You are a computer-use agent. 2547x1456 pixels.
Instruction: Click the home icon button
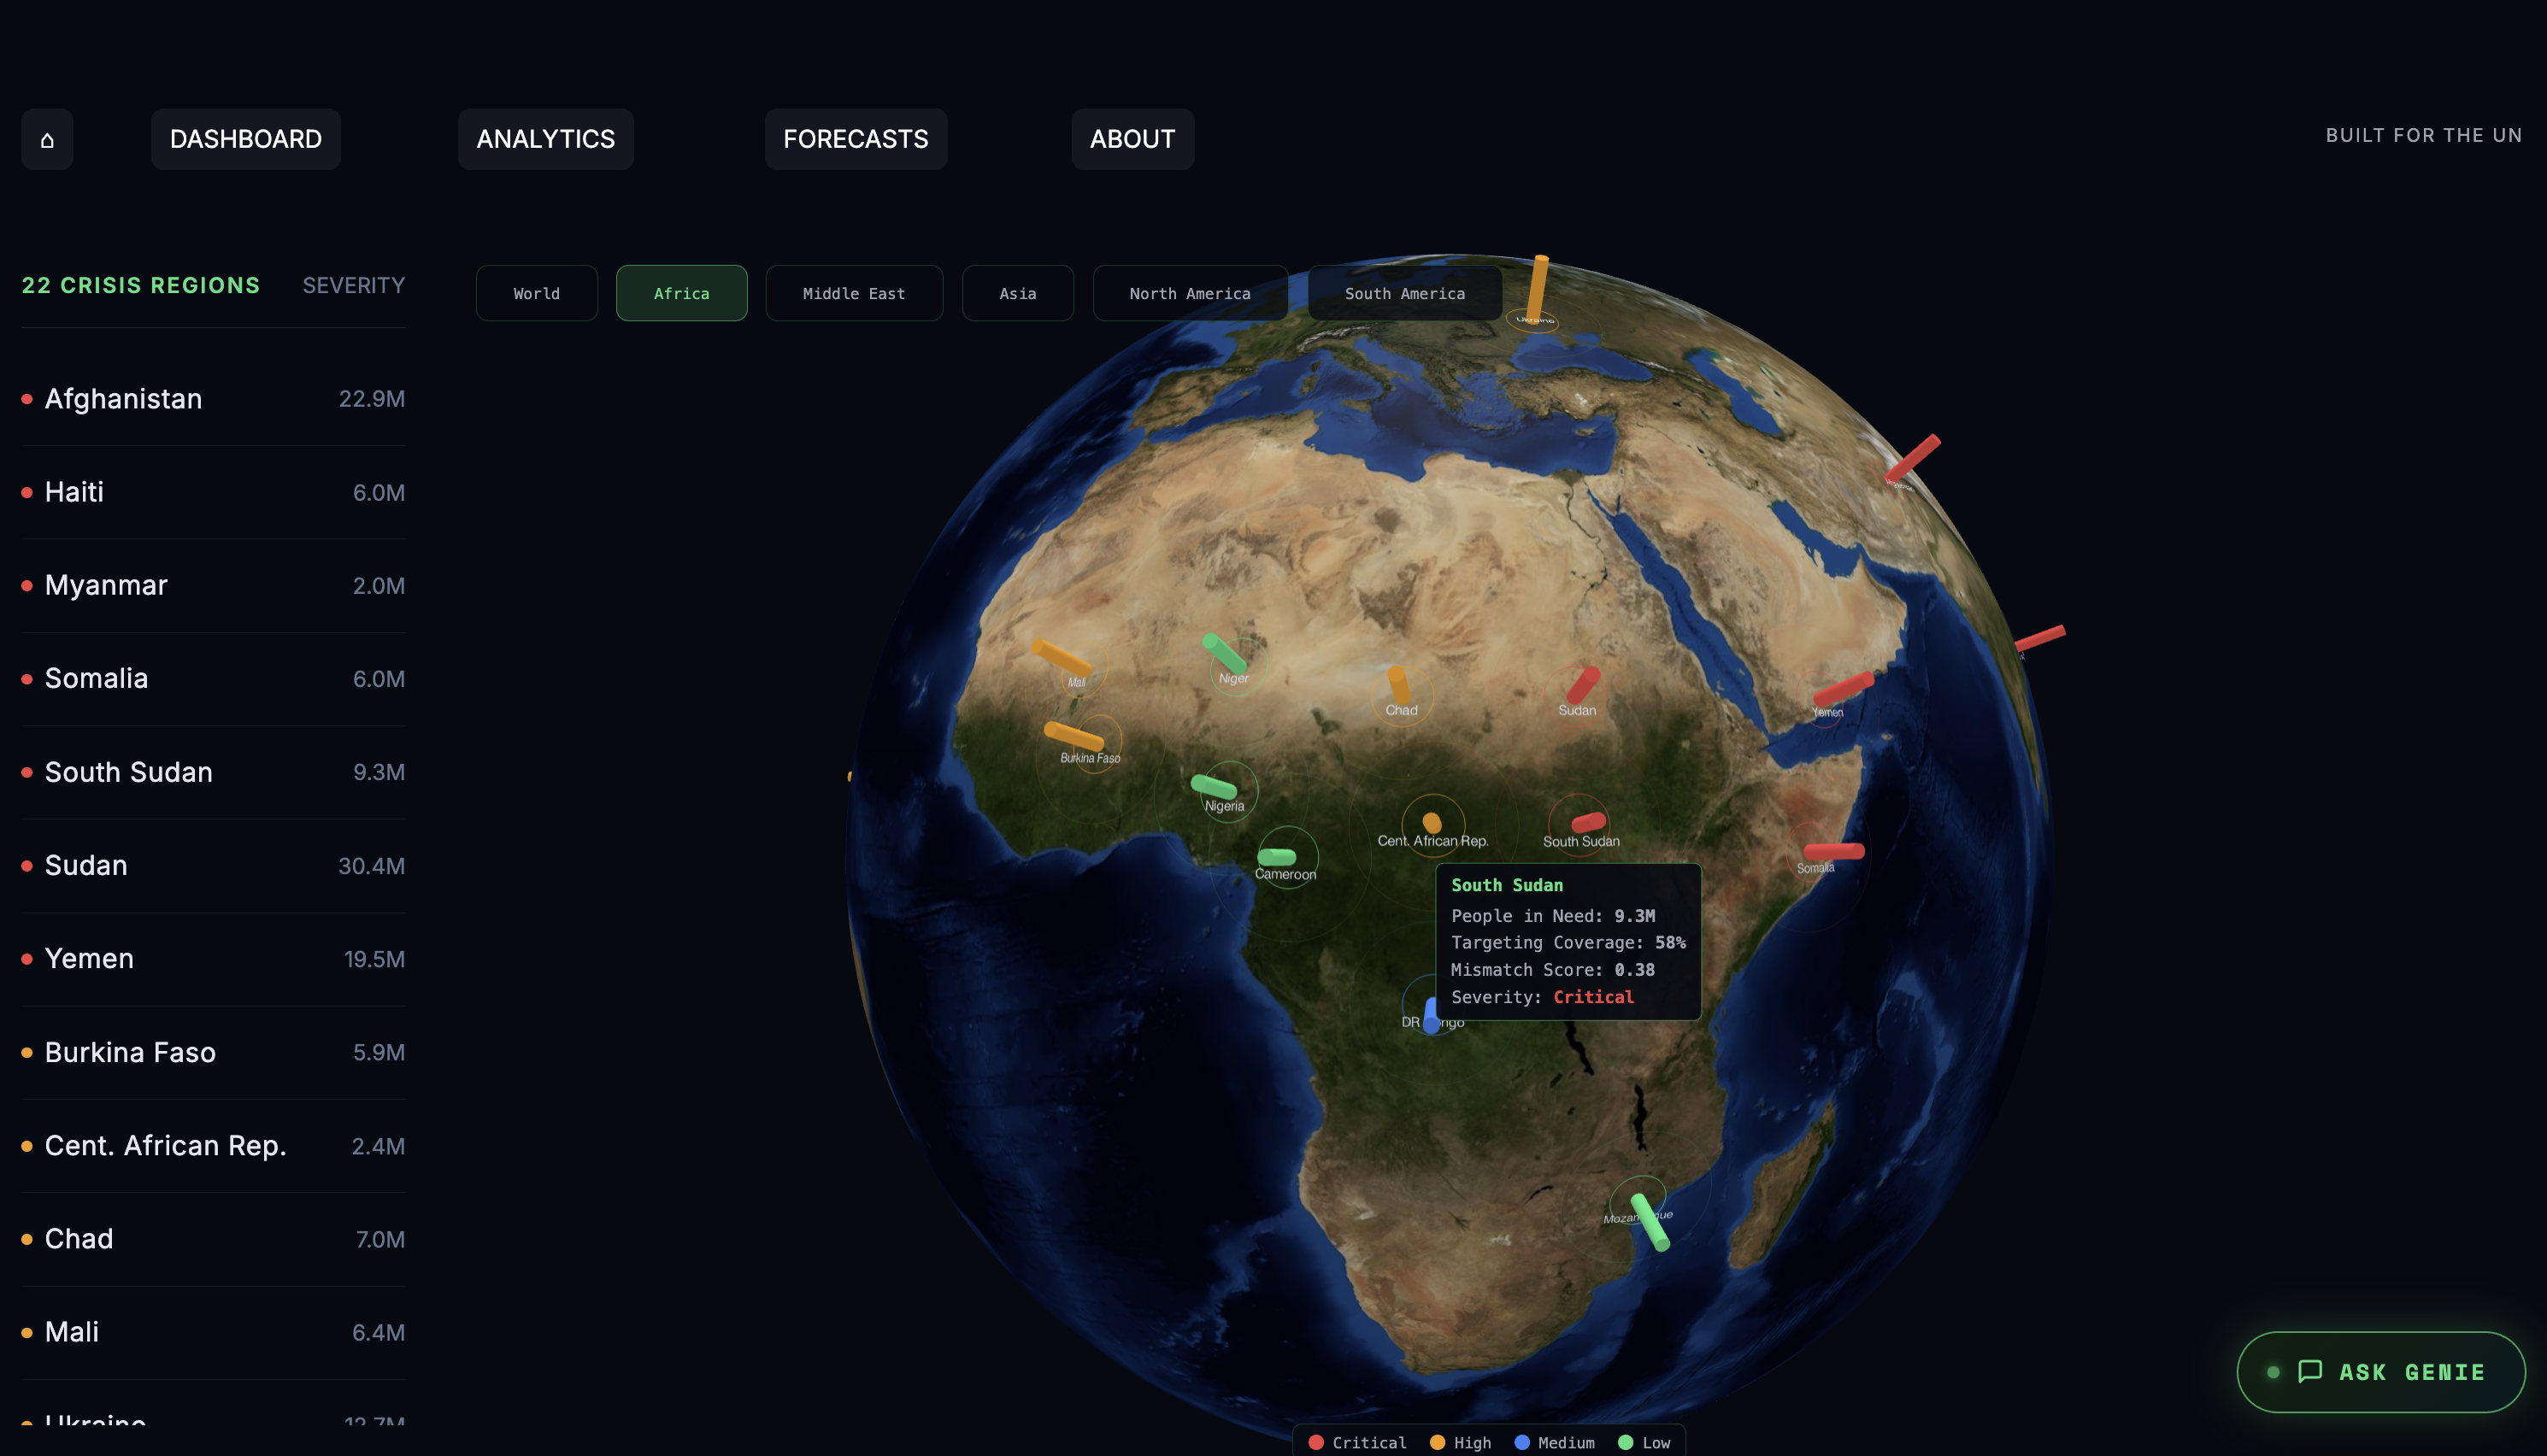tap(47, 139)
